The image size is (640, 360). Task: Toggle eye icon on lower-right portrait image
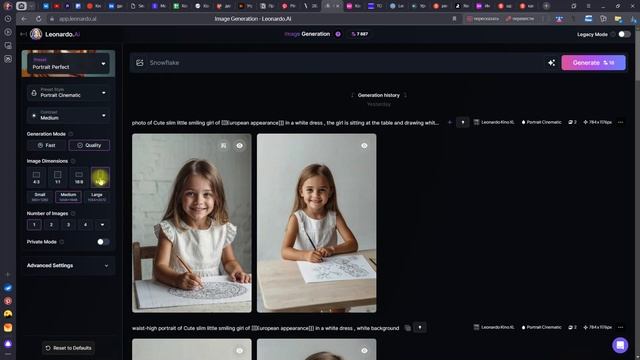pos(364,350)
